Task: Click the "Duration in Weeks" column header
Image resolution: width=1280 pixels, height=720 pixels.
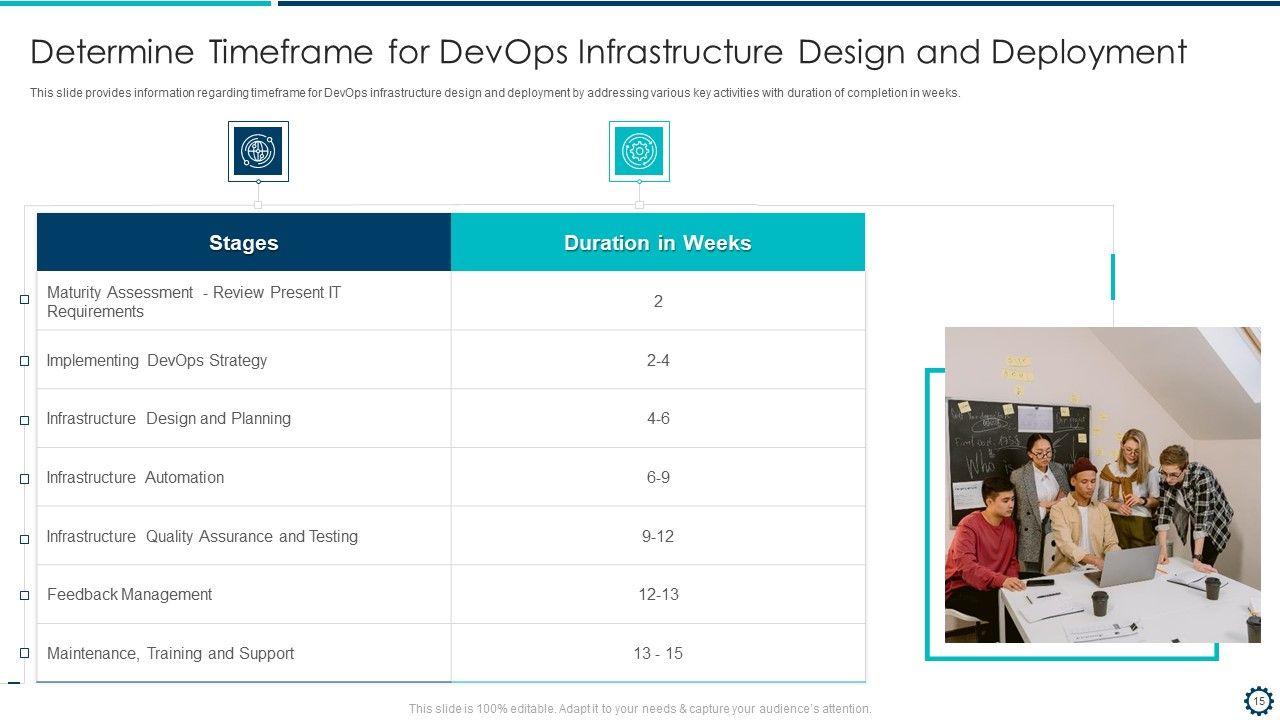Action: [x=658, y=242]
